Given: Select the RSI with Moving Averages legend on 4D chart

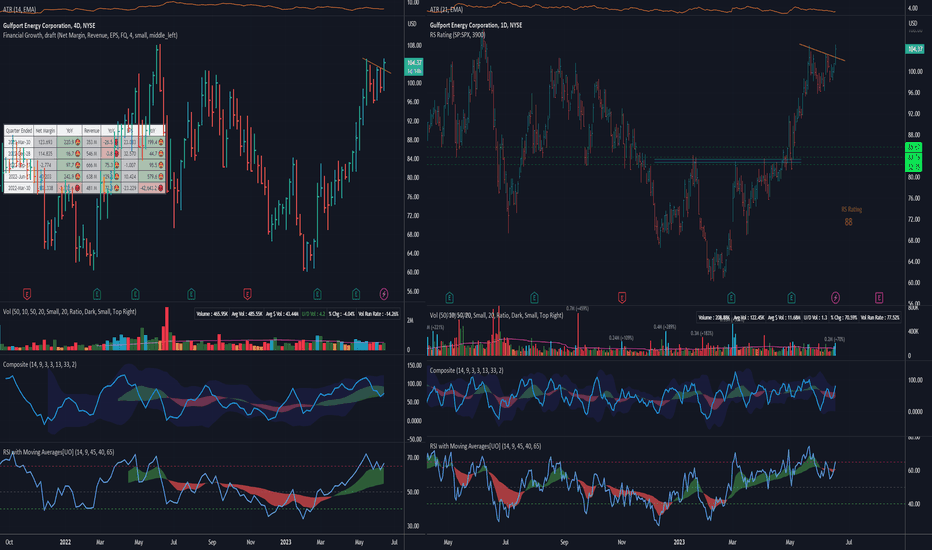Looking at the screenshot, I should [58, 452].
